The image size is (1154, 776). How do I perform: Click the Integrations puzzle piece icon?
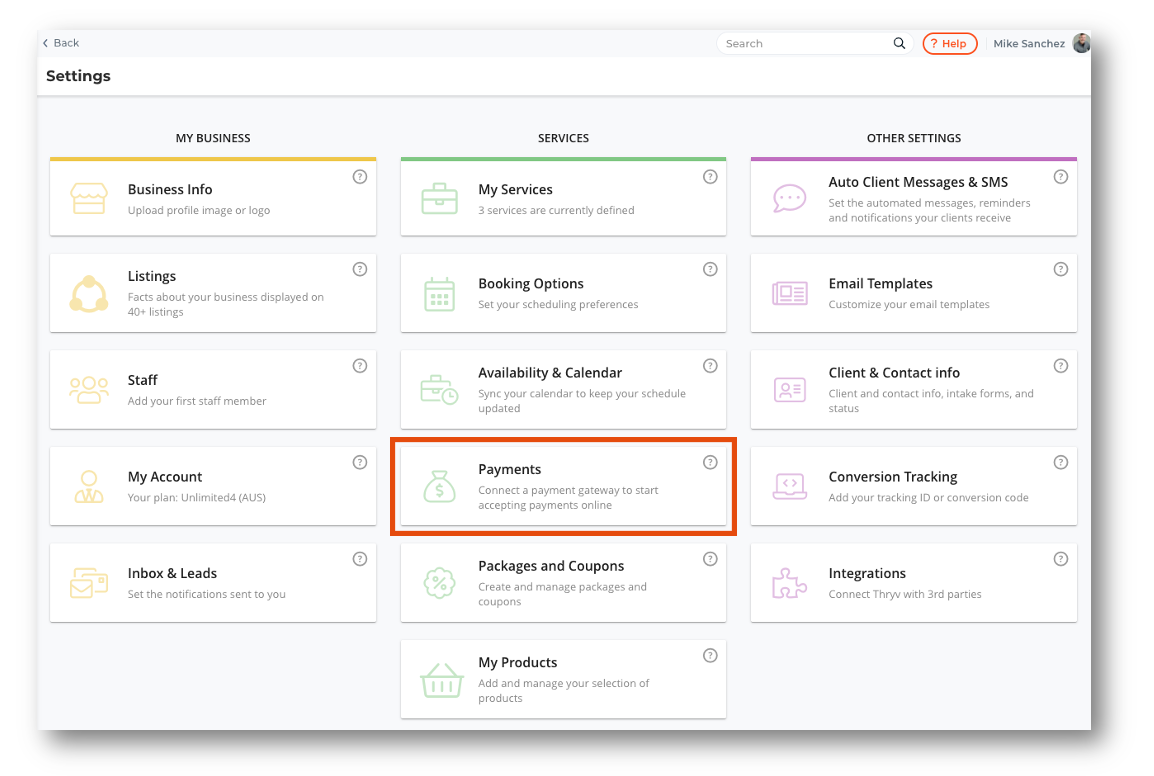pos(790,583)
